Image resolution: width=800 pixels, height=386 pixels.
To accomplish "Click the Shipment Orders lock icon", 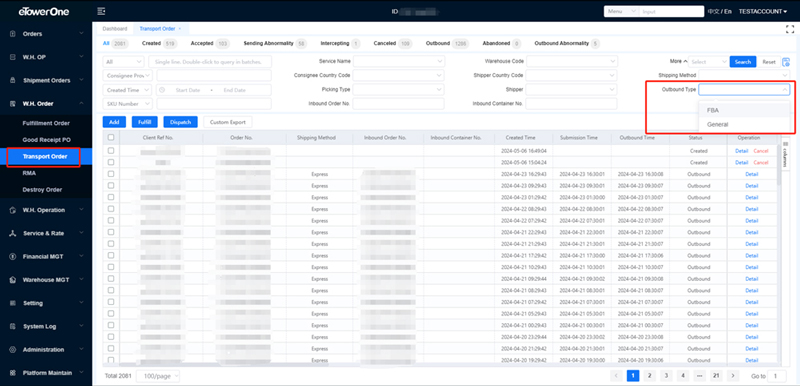I will coord(13,81).
